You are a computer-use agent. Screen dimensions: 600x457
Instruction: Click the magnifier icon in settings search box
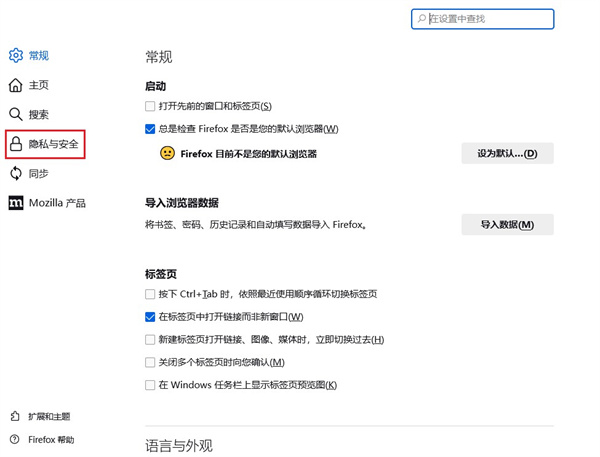pos(422,18)
